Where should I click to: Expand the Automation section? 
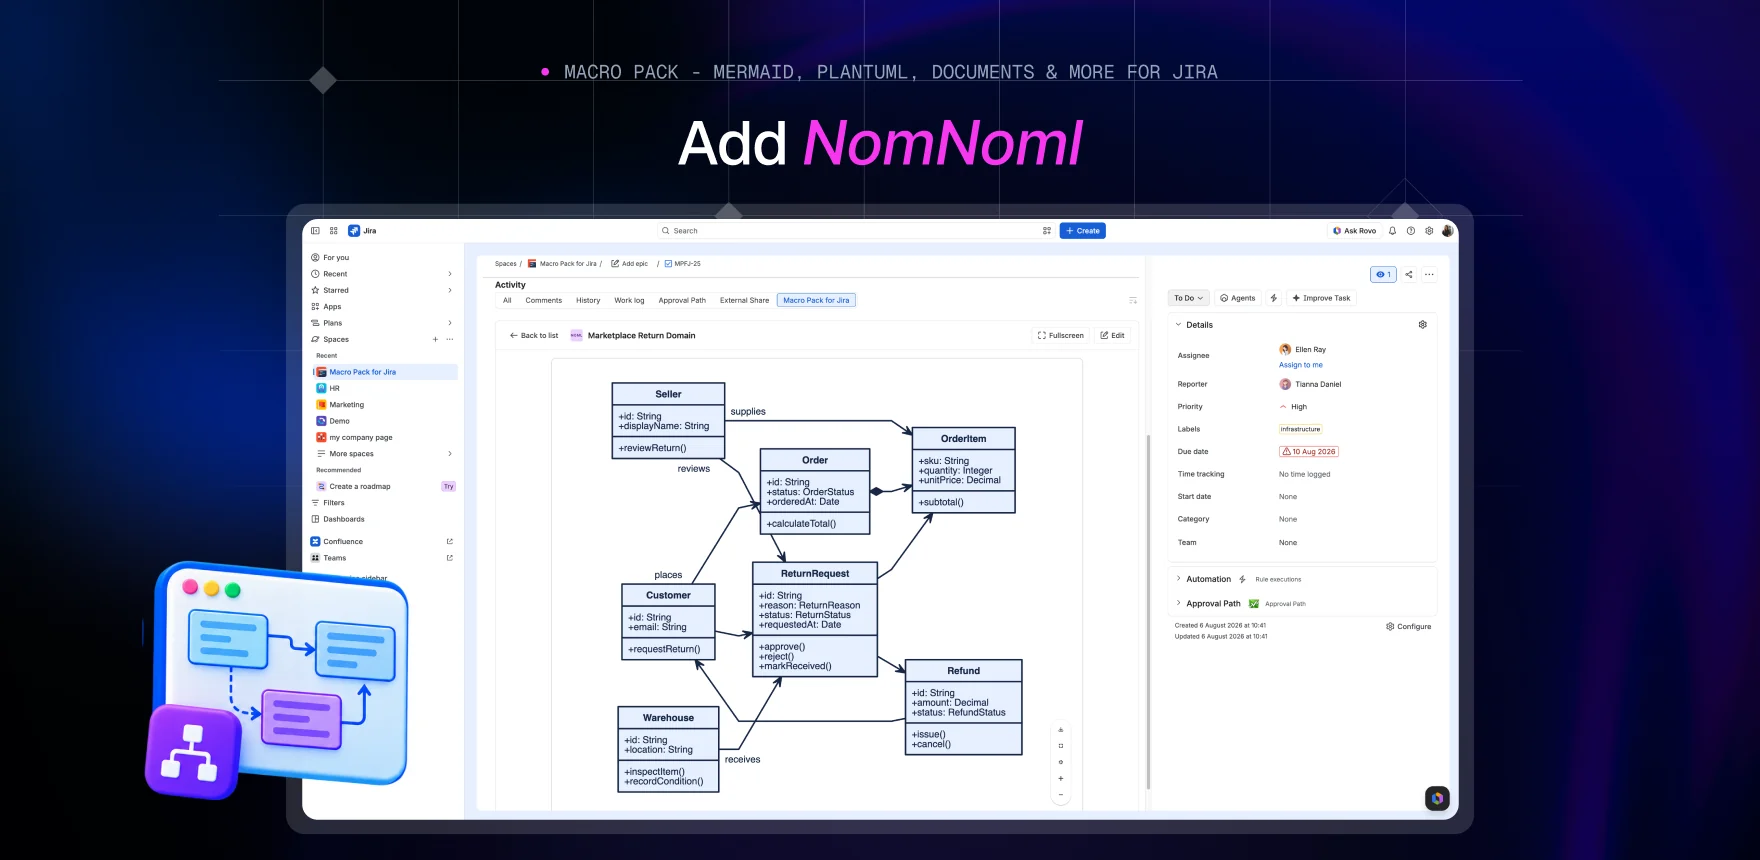tap(1179, 579)
